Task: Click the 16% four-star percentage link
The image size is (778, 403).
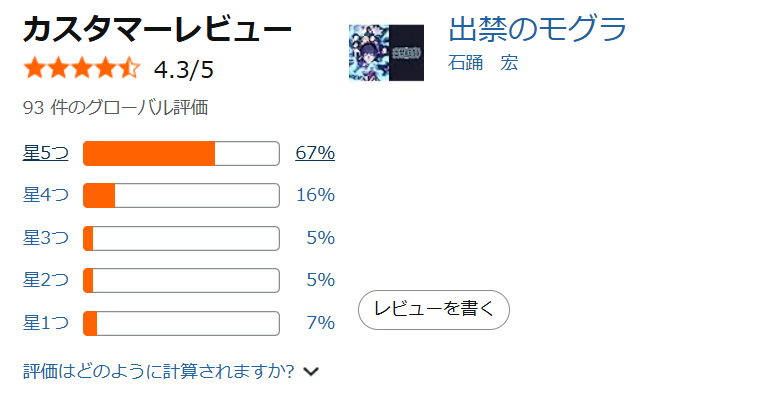Action: (316, 195)
